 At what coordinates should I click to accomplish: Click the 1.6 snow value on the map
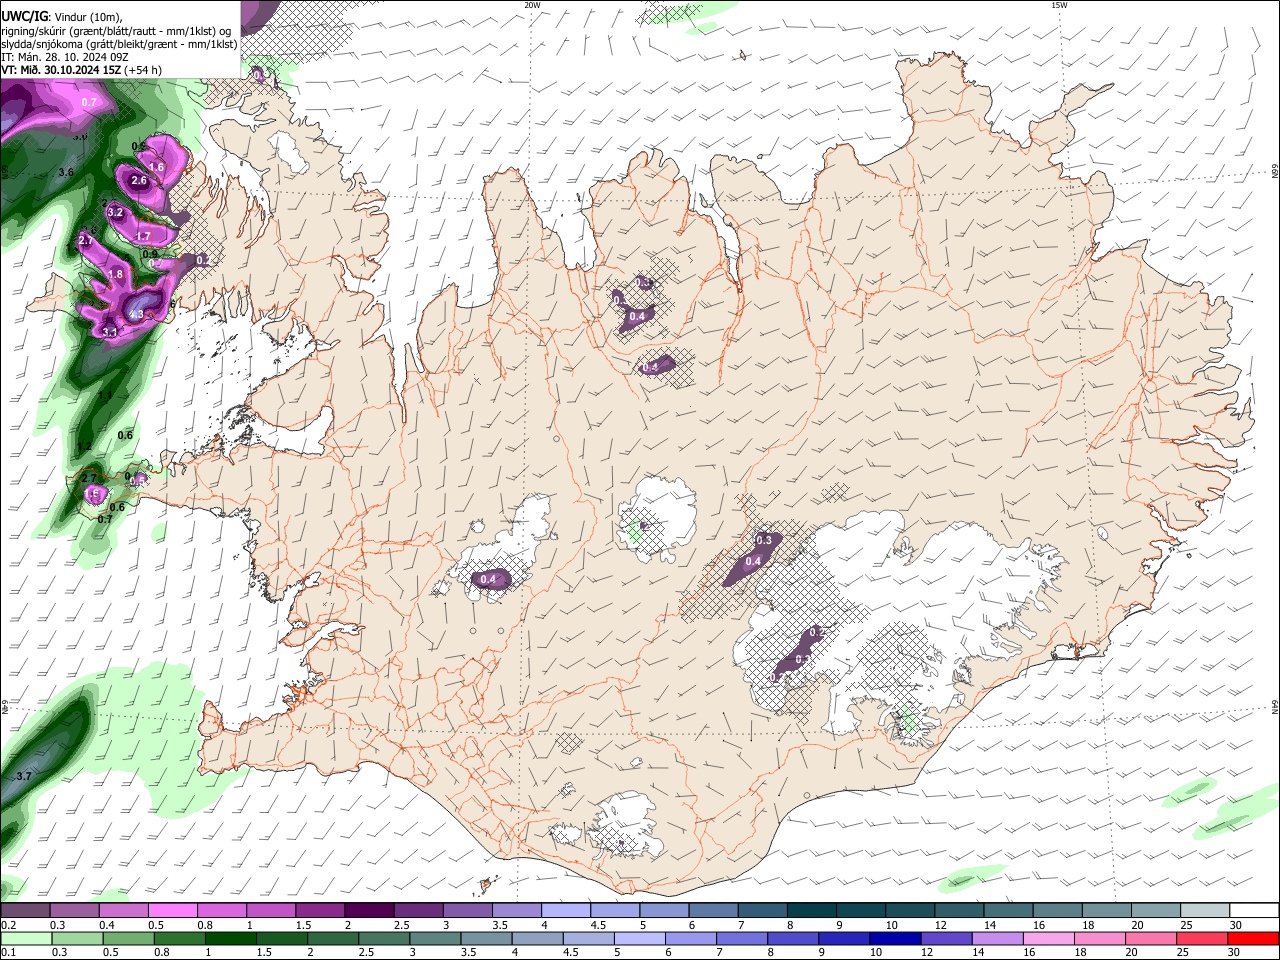tap(156, 167)
